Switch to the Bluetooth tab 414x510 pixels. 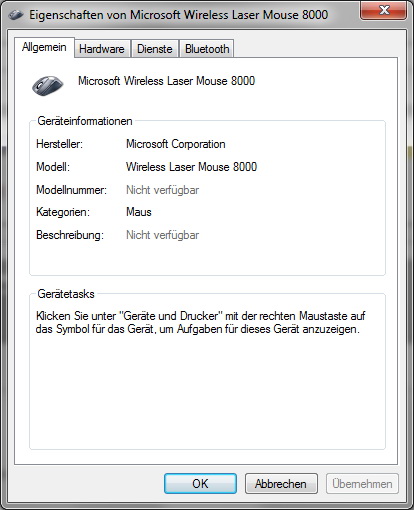tap(207, 49)
